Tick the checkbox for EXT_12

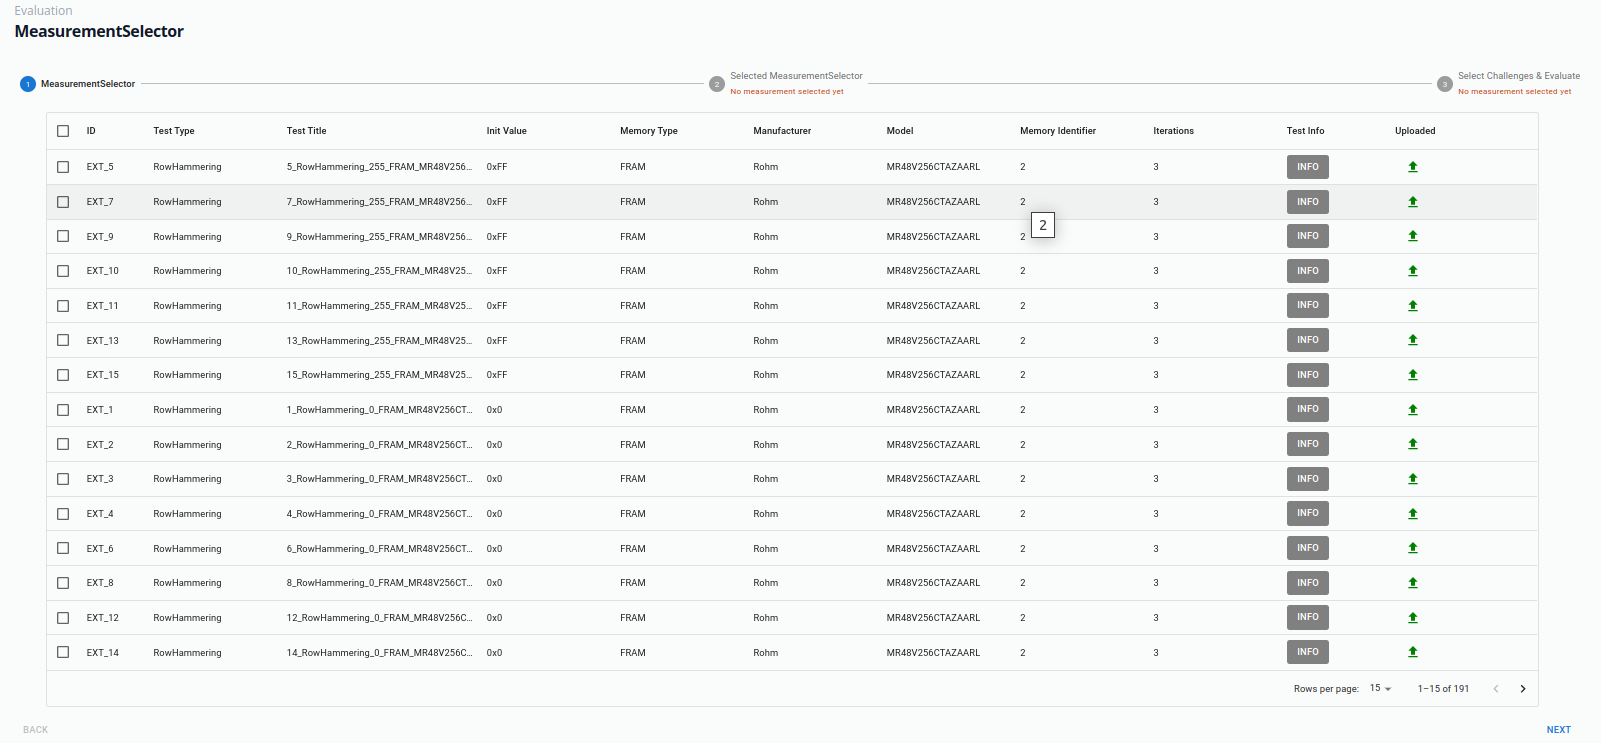[63, 618]
